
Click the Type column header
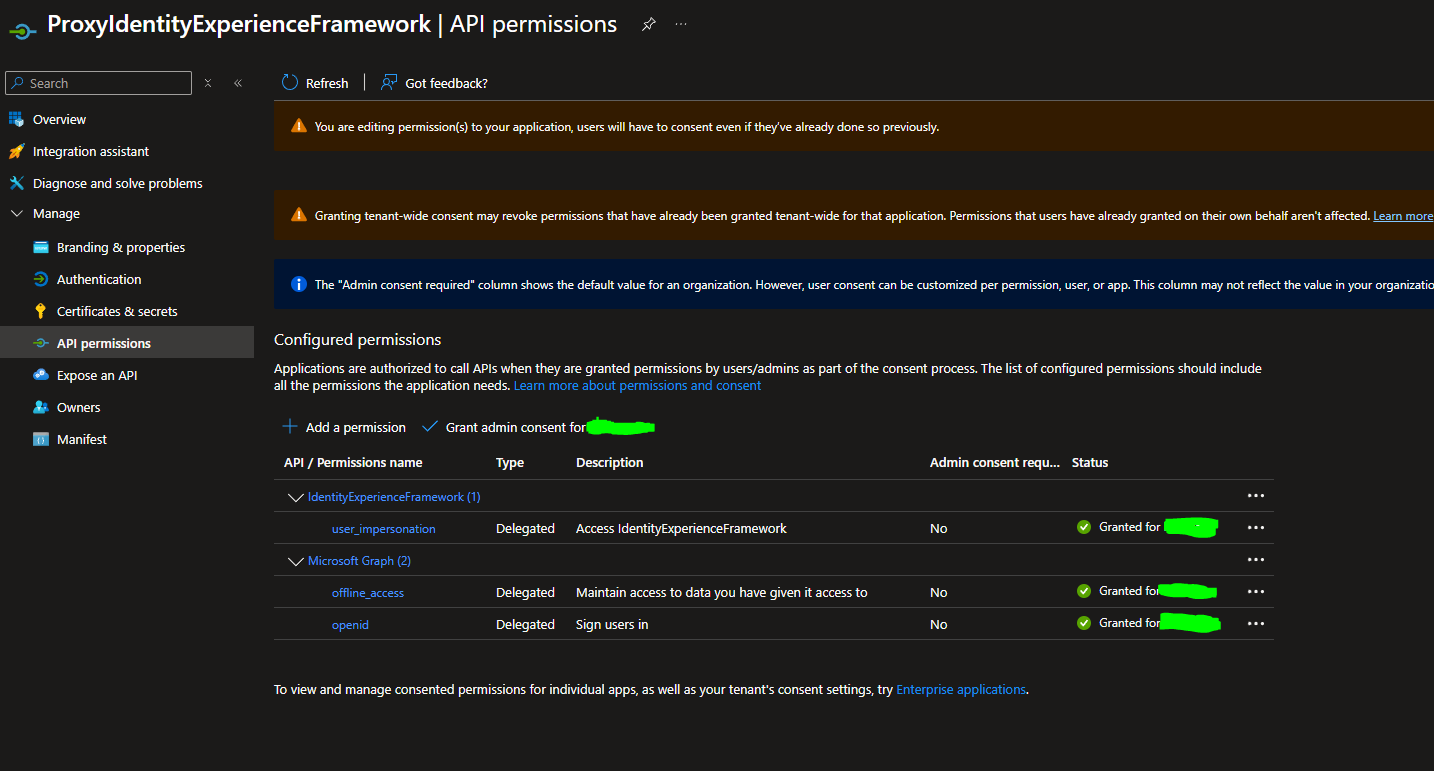pos(510,462)
